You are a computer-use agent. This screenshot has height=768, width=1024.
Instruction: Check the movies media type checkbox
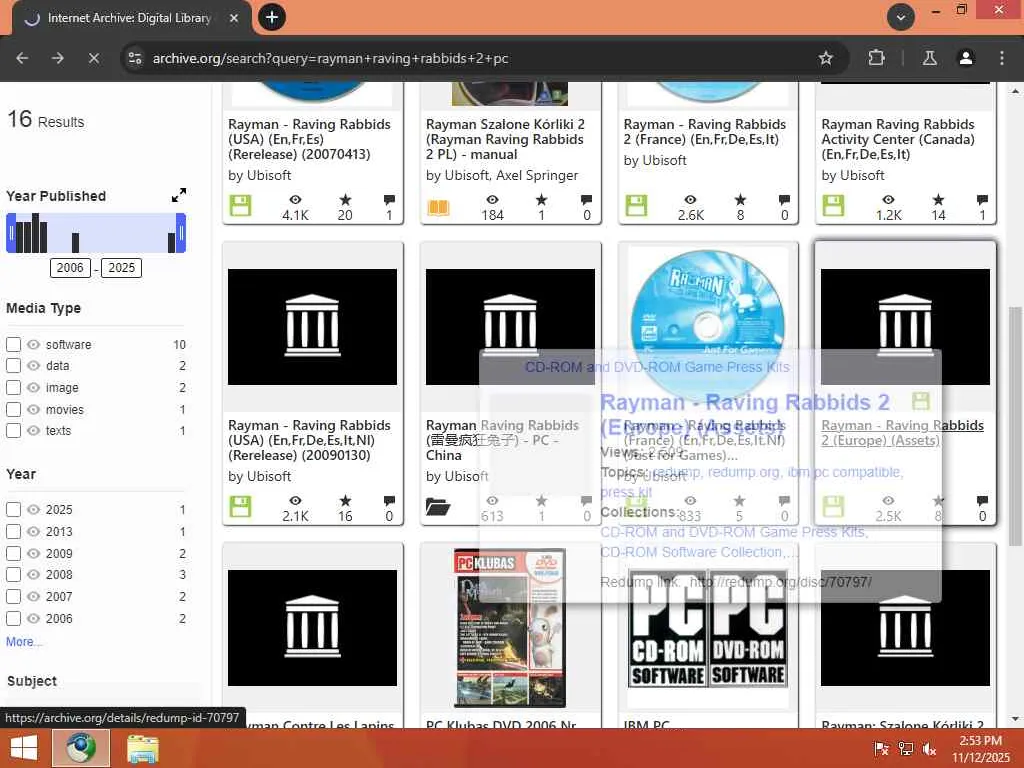pos(13,409)
